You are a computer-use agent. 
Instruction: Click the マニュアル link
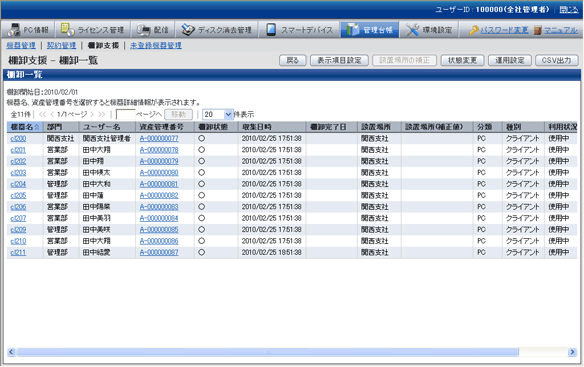pyautogui.click(x=561, y=30)
